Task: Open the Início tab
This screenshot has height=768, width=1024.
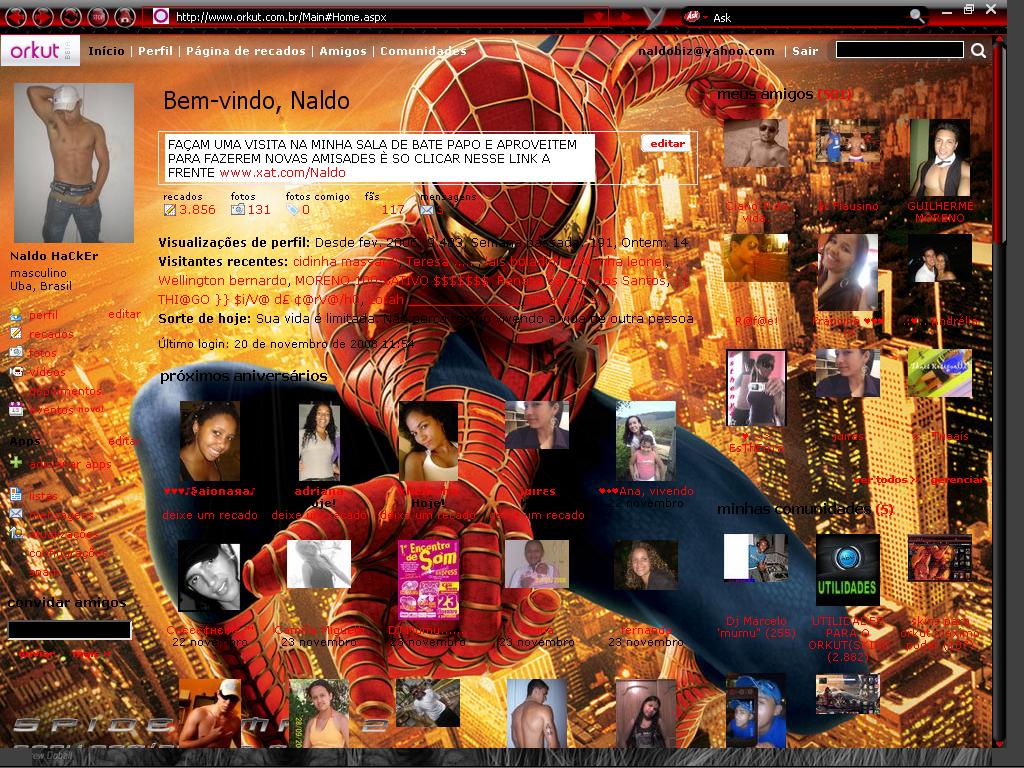Action: pos(106,51)
